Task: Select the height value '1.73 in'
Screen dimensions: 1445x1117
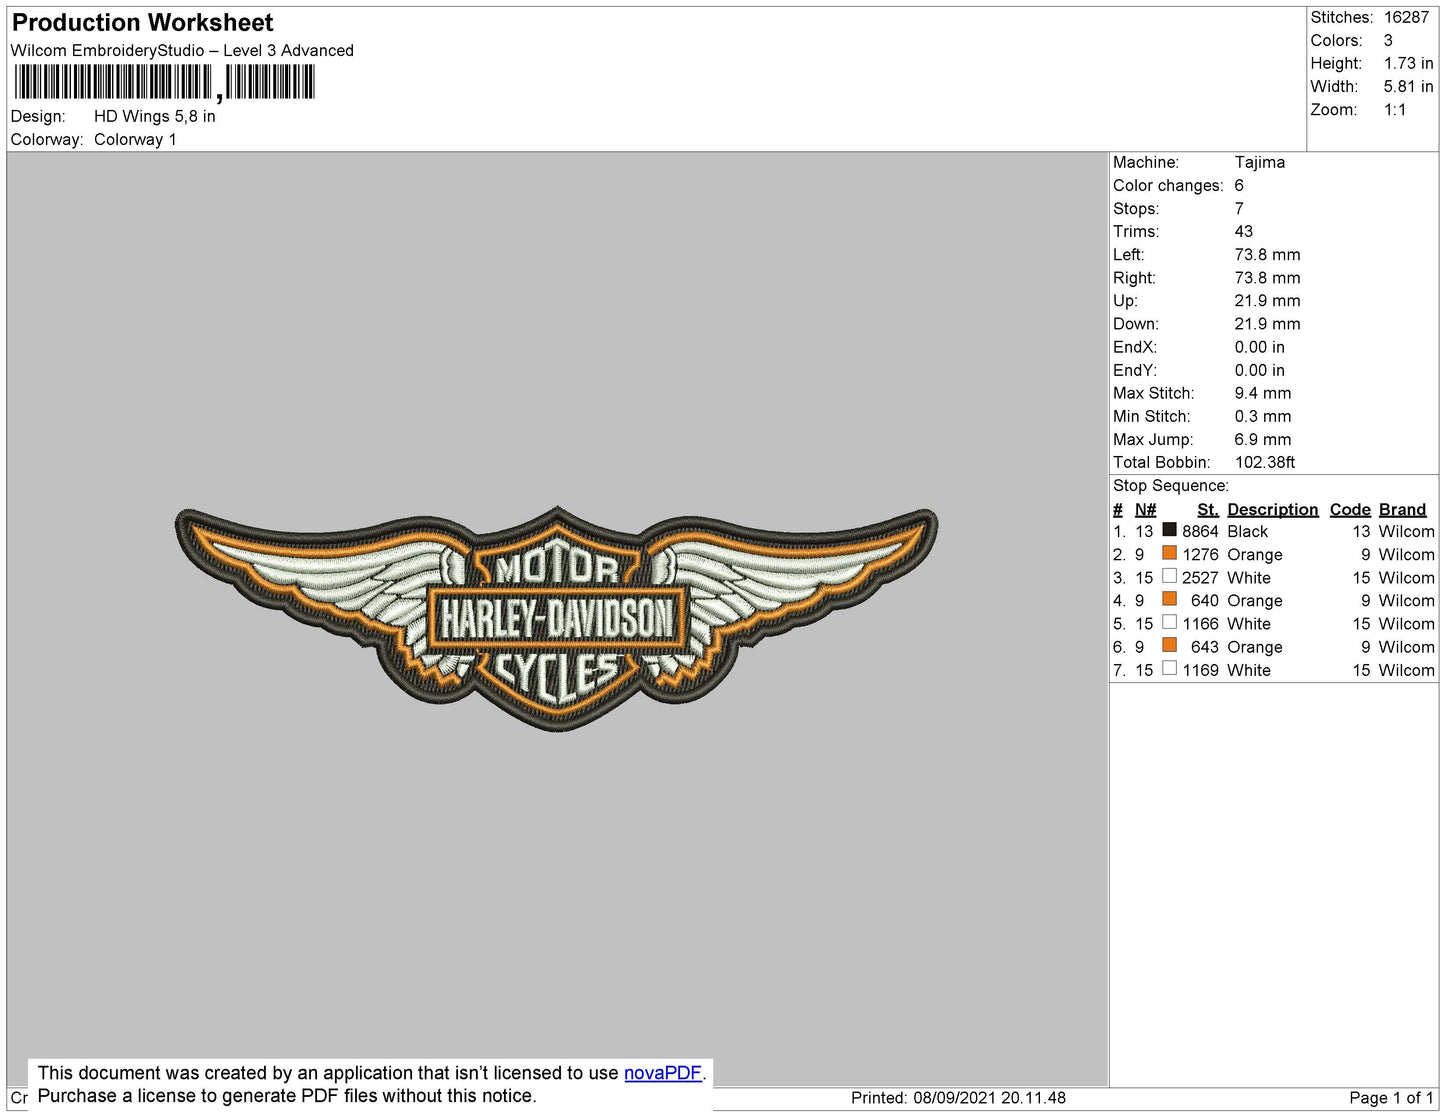Action: tap(1408, 63)
